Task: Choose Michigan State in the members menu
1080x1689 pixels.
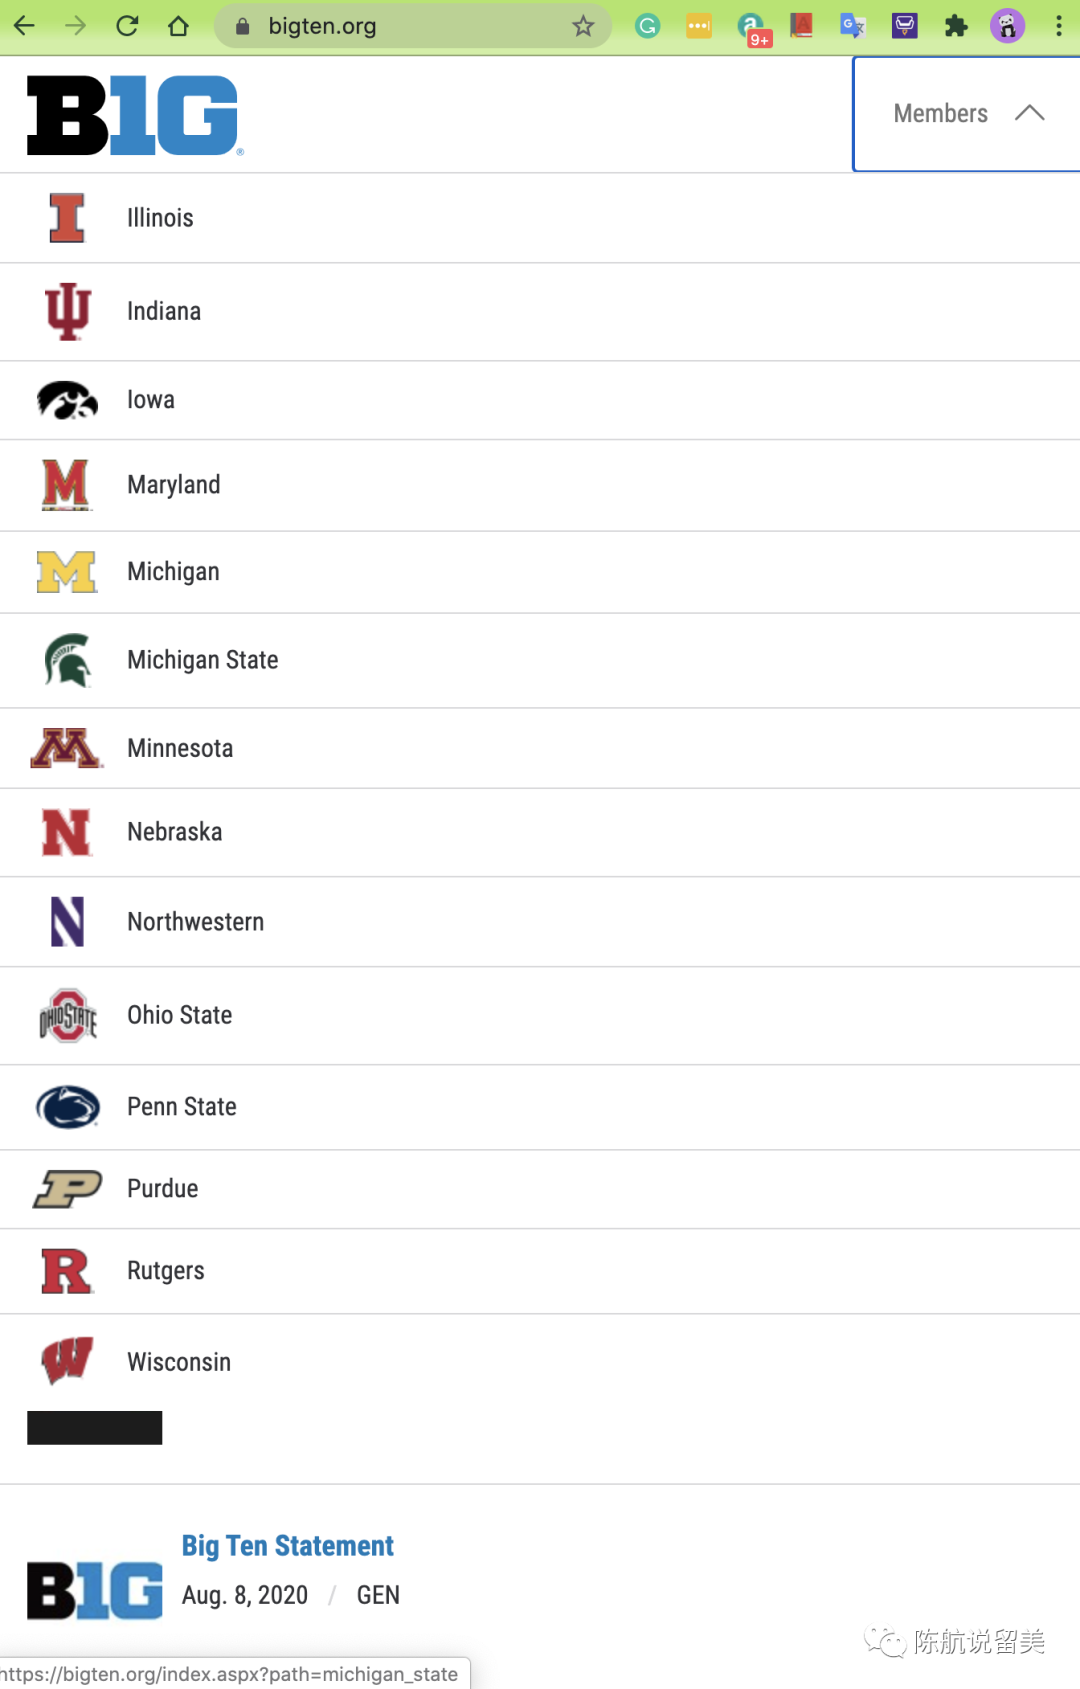Action: point(202,660)
